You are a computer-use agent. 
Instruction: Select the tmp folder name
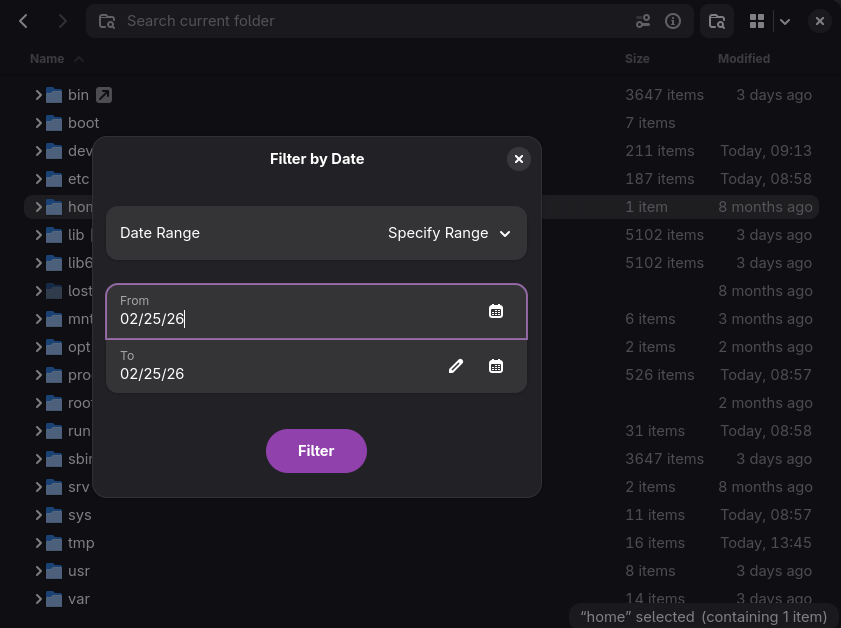point(81,543)
